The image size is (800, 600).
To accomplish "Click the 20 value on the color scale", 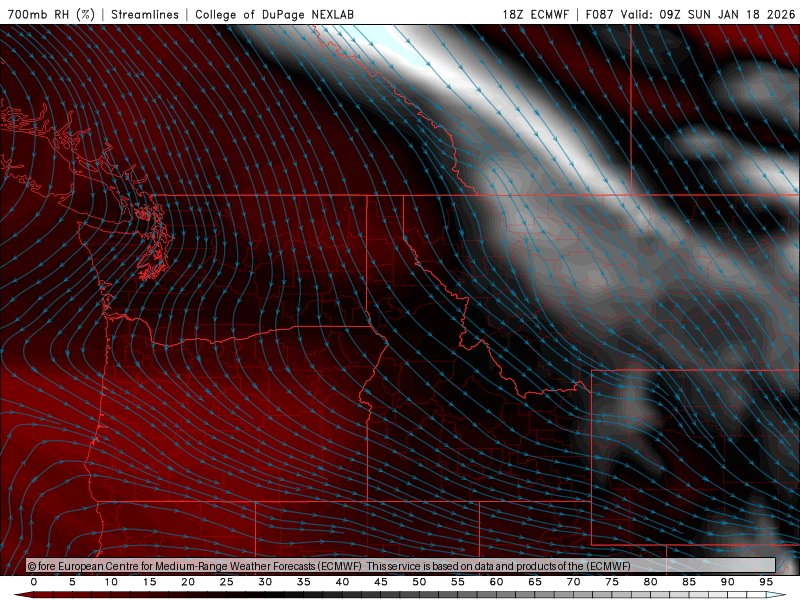I will pyautogui.click(x=188, y=582).
